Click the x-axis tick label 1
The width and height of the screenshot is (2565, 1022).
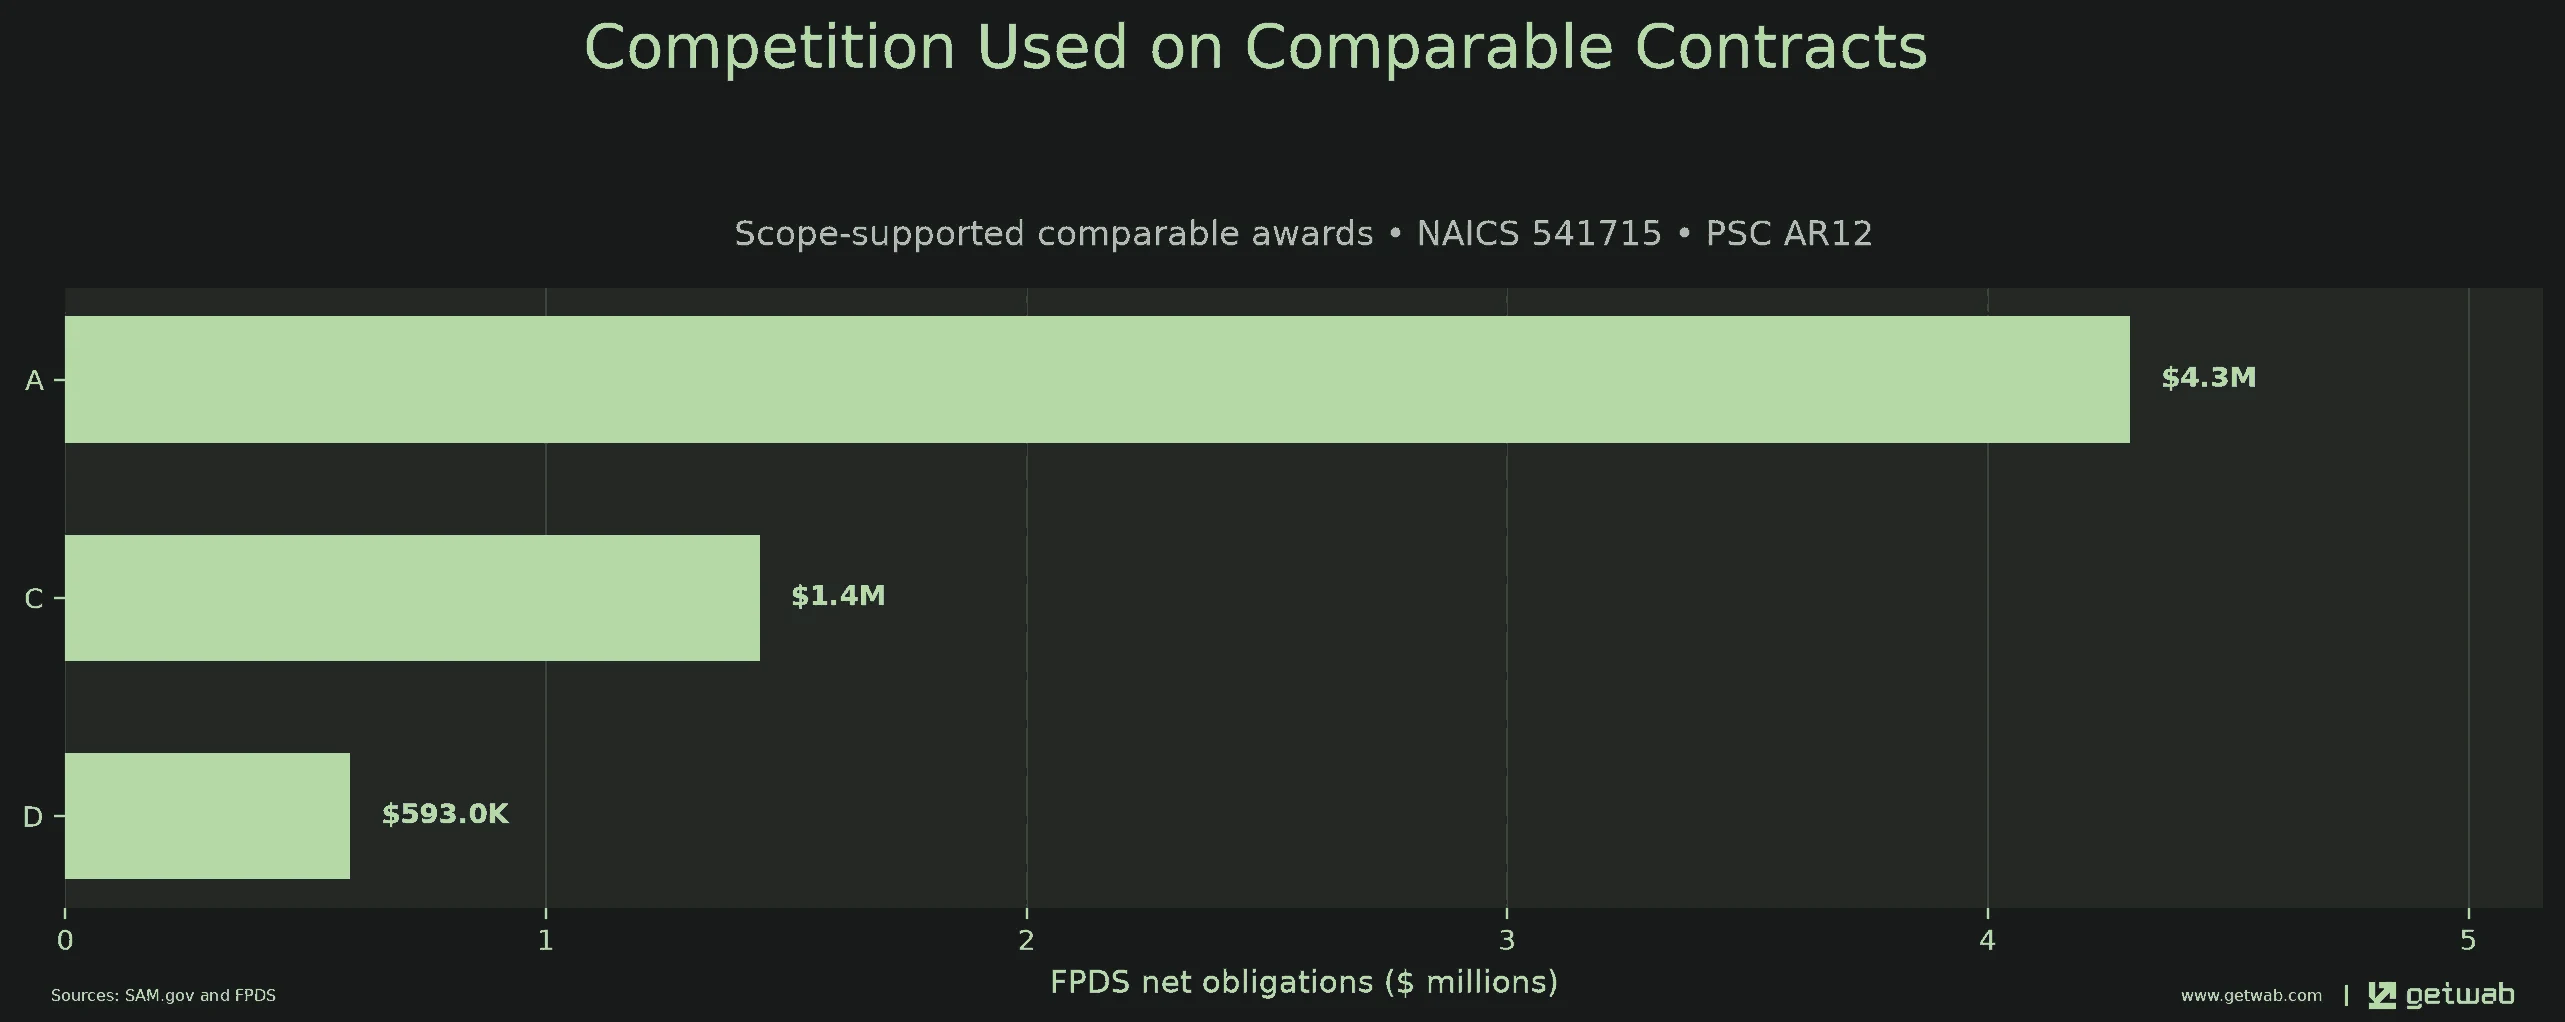pos(545,941)
